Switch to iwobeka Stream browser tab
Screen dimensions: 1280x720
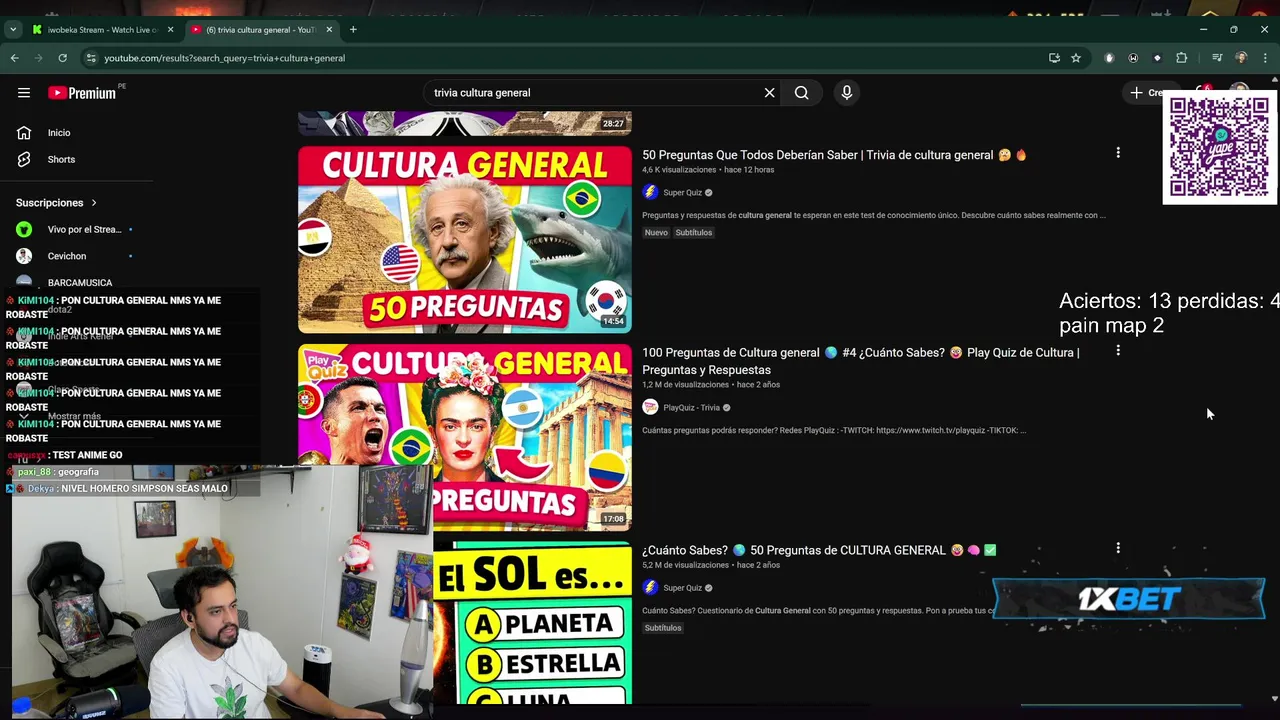[x=103, y=30]
